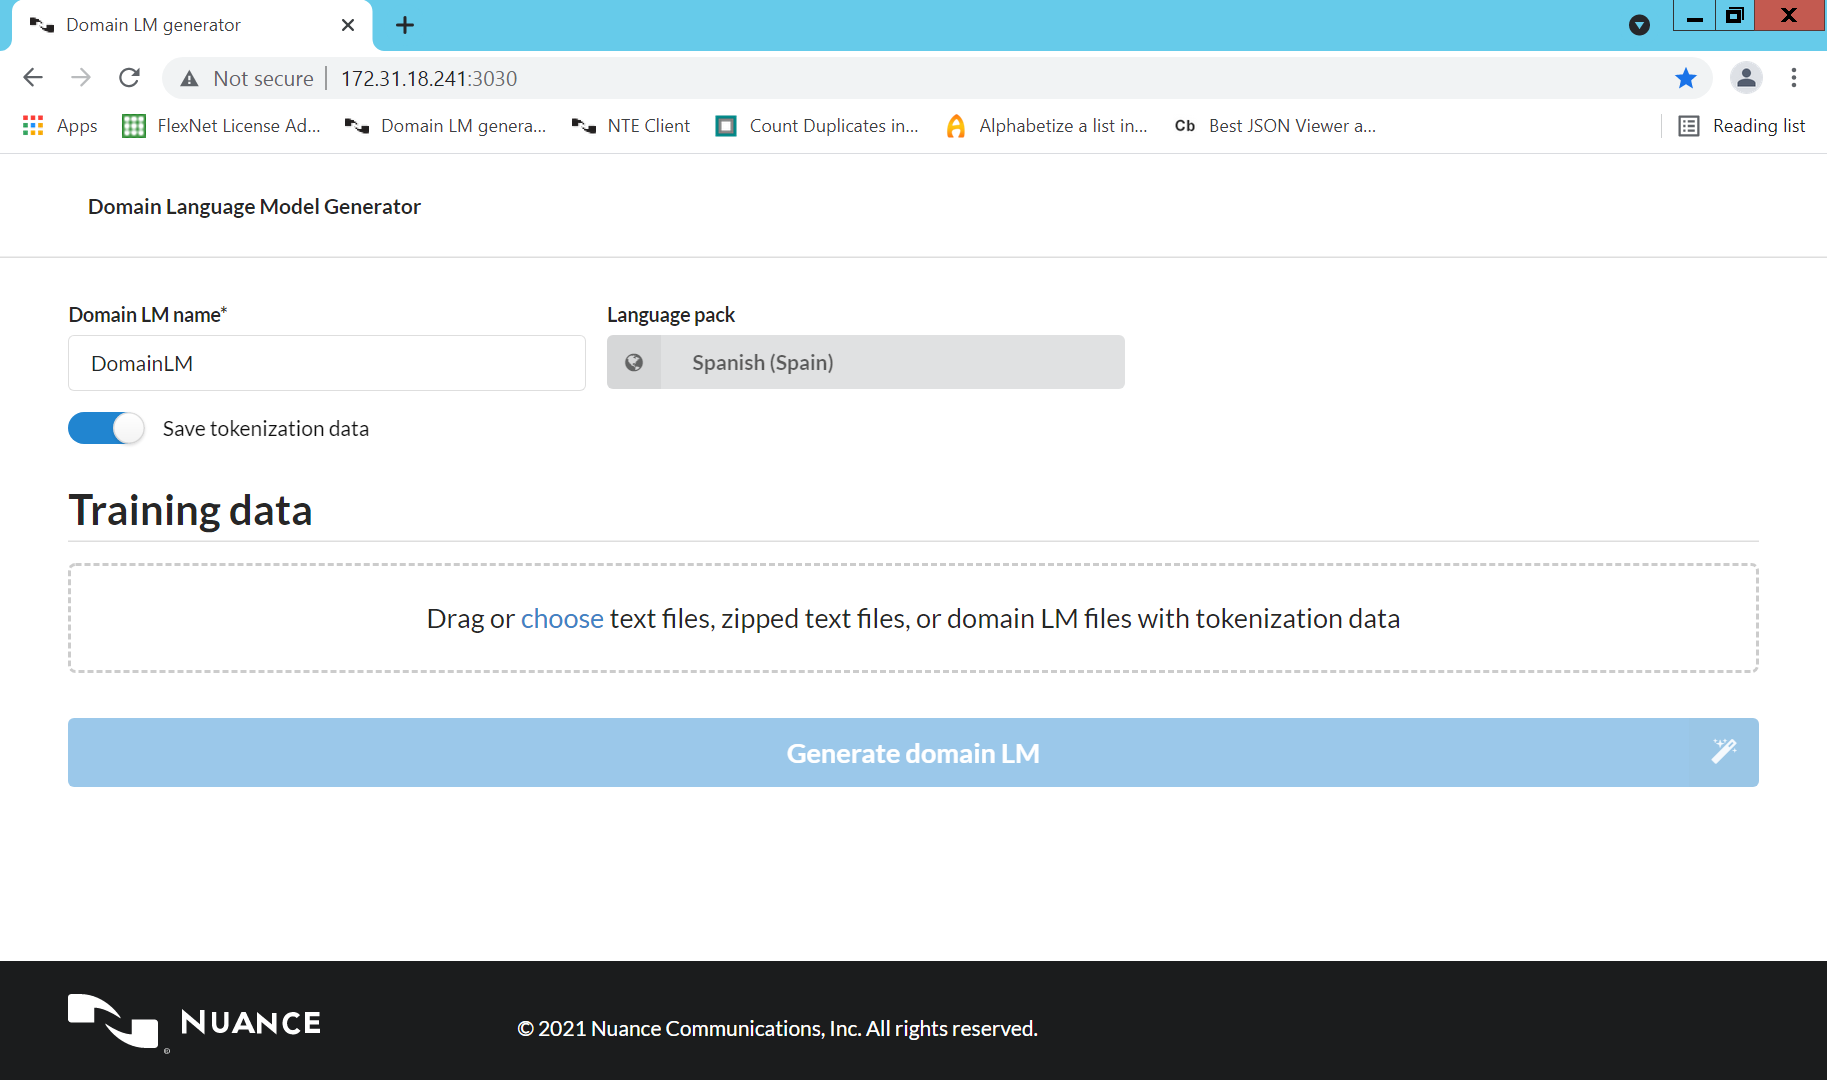
Task: Open the Language pack selector
Action: [x=865, y=362]
